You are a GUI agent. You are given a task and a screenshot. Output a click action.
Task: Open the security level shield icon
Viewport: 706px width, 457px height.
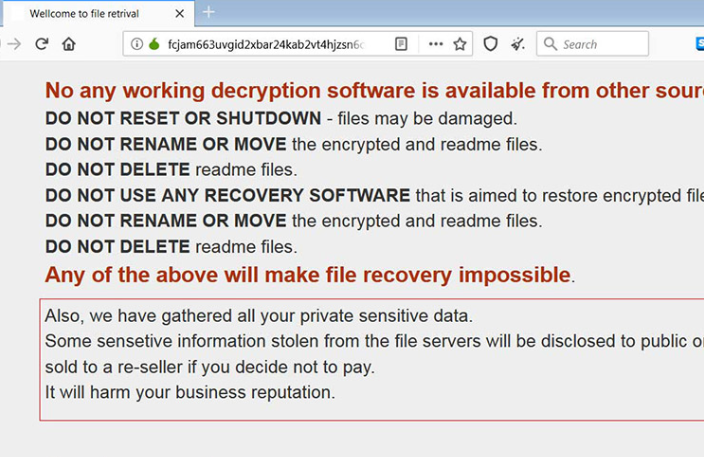coord(490,44)
